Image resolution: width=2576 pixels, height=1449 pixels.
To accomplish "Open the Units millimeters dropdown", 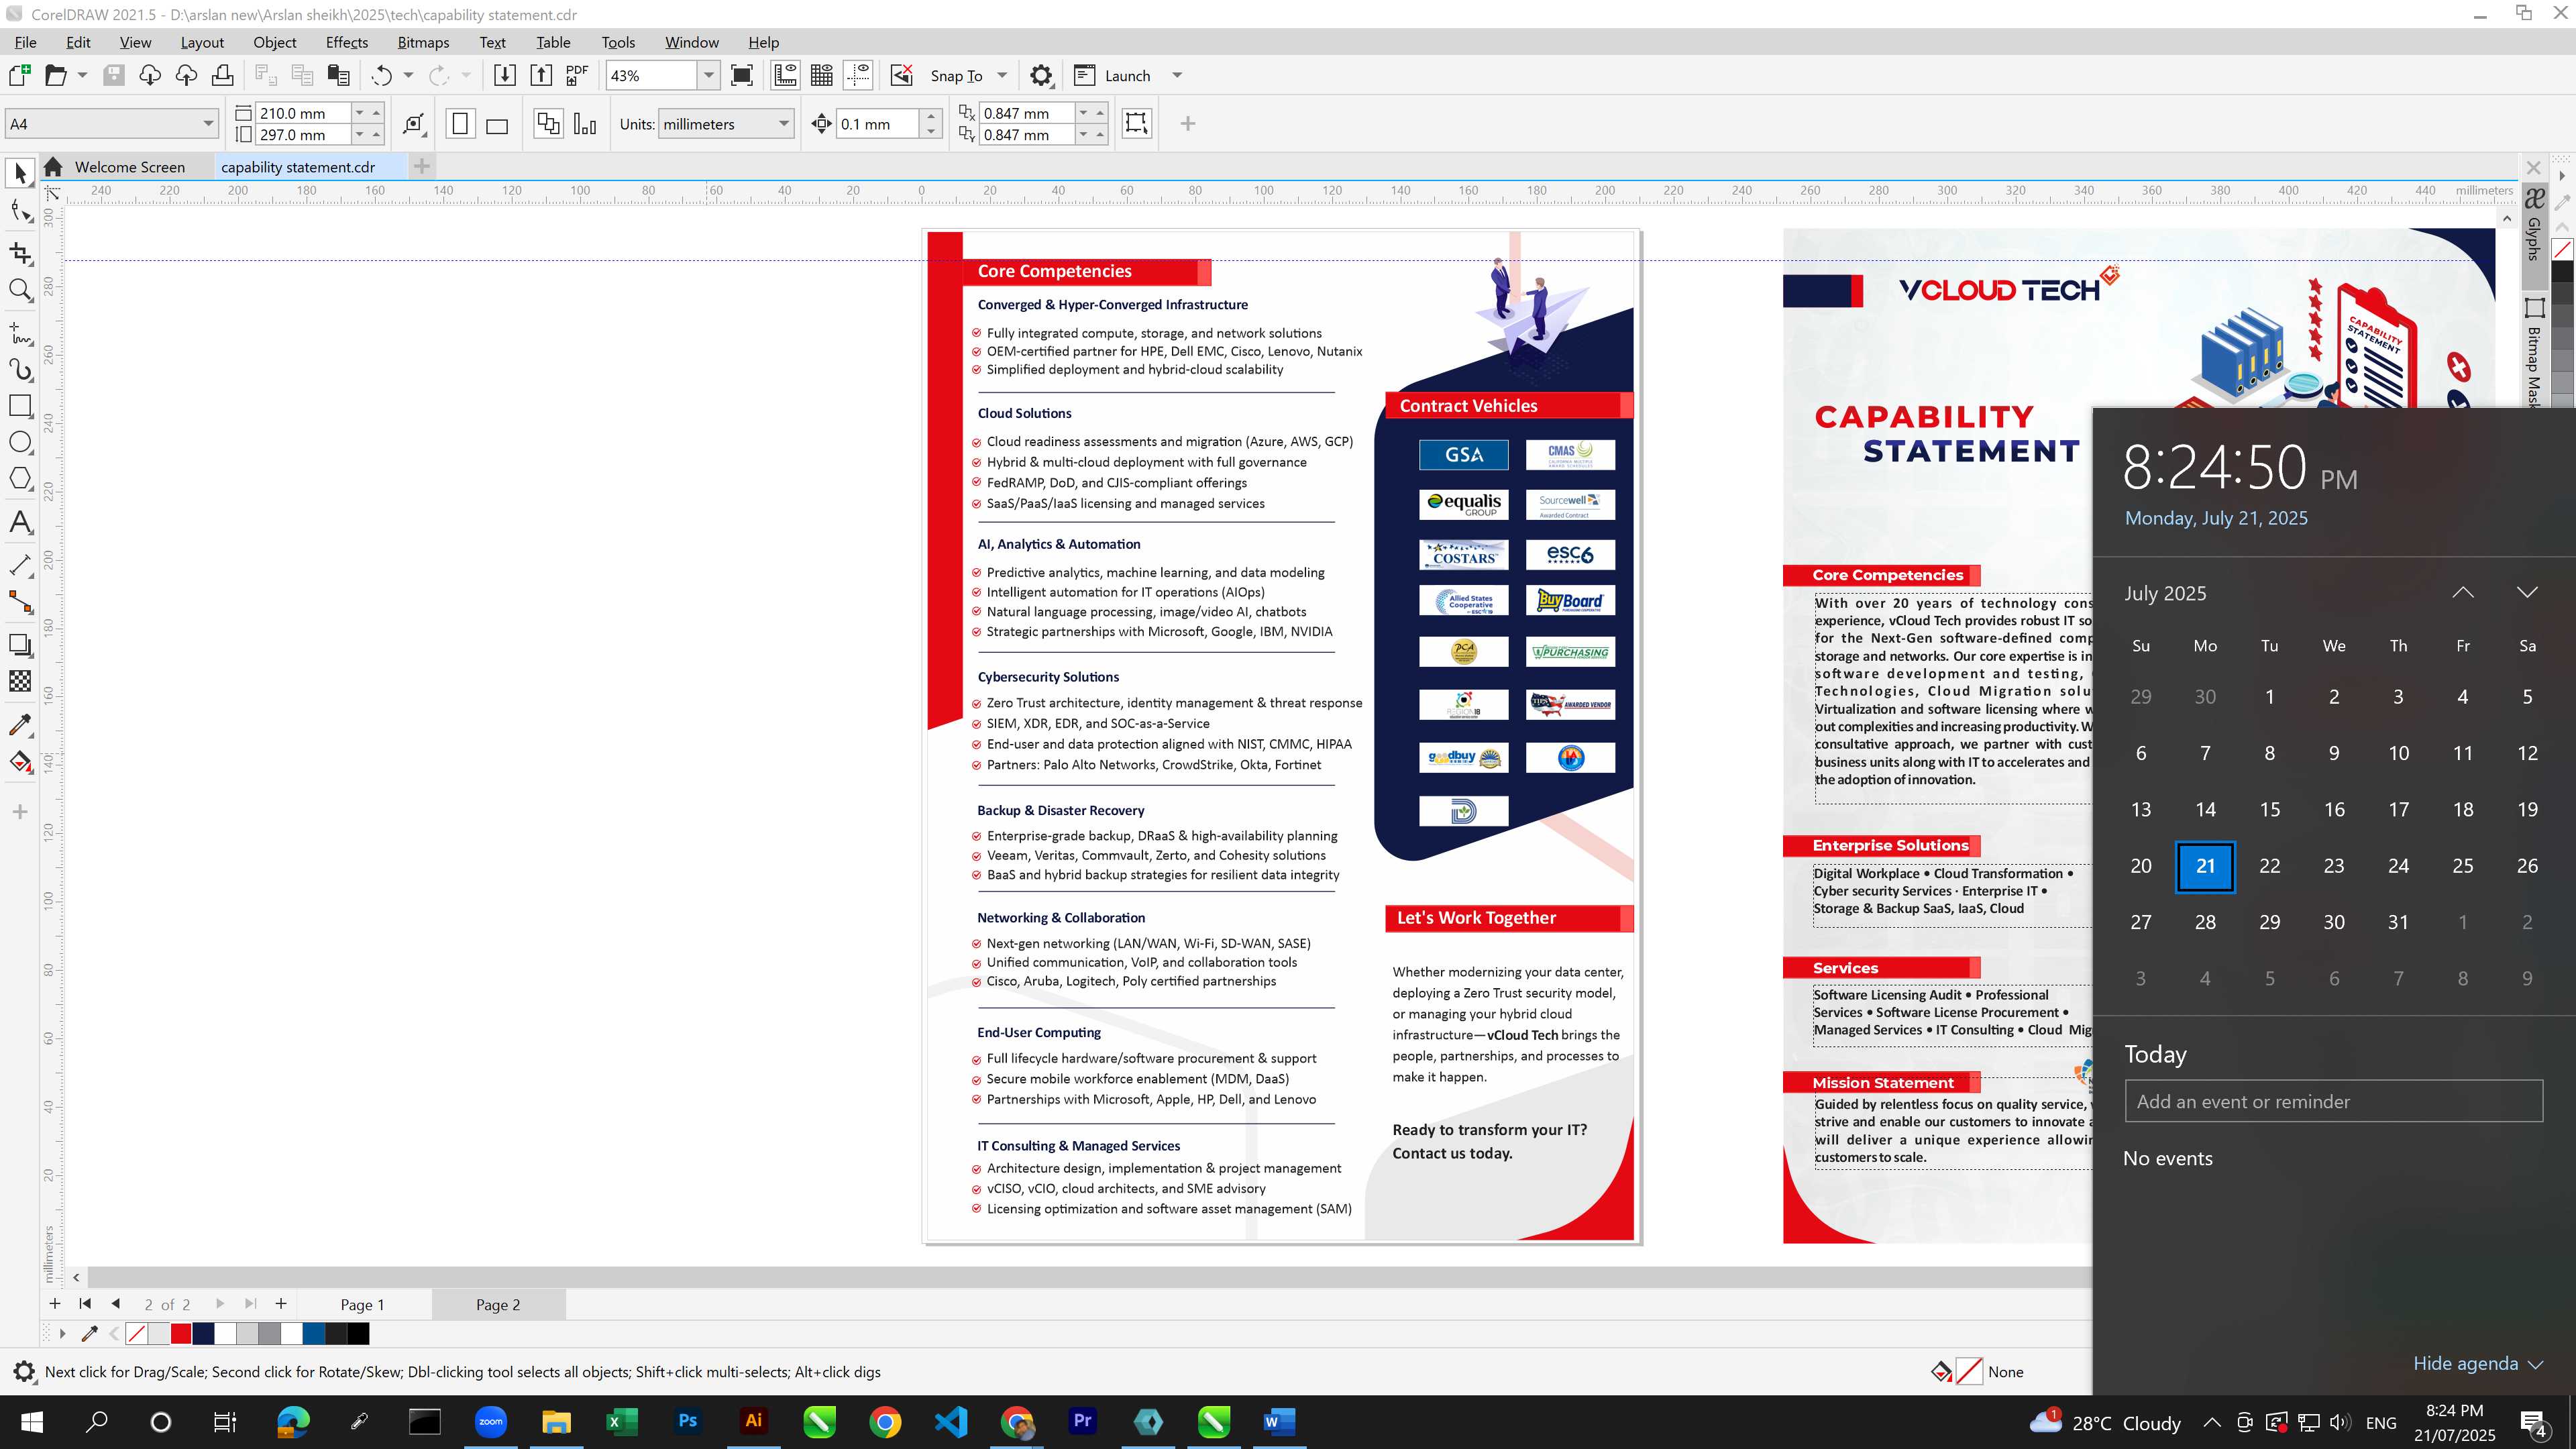I will 783,124.
